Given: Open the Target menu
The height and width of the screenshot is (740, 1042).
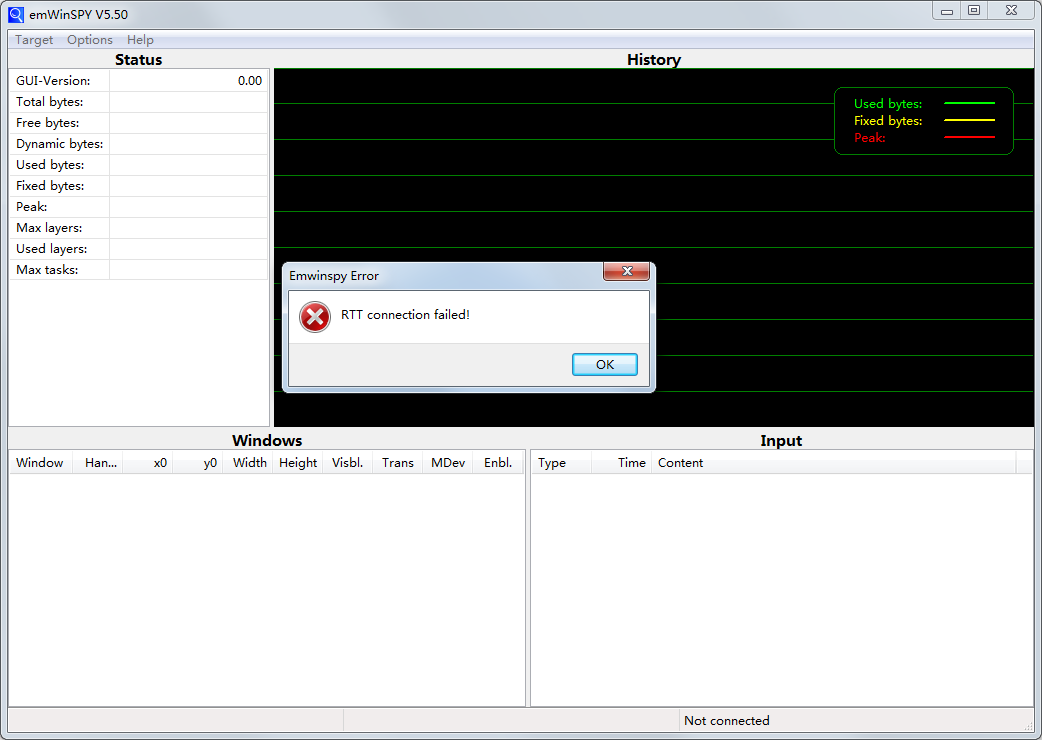Looking at the screenshot, I should point(34,40).
